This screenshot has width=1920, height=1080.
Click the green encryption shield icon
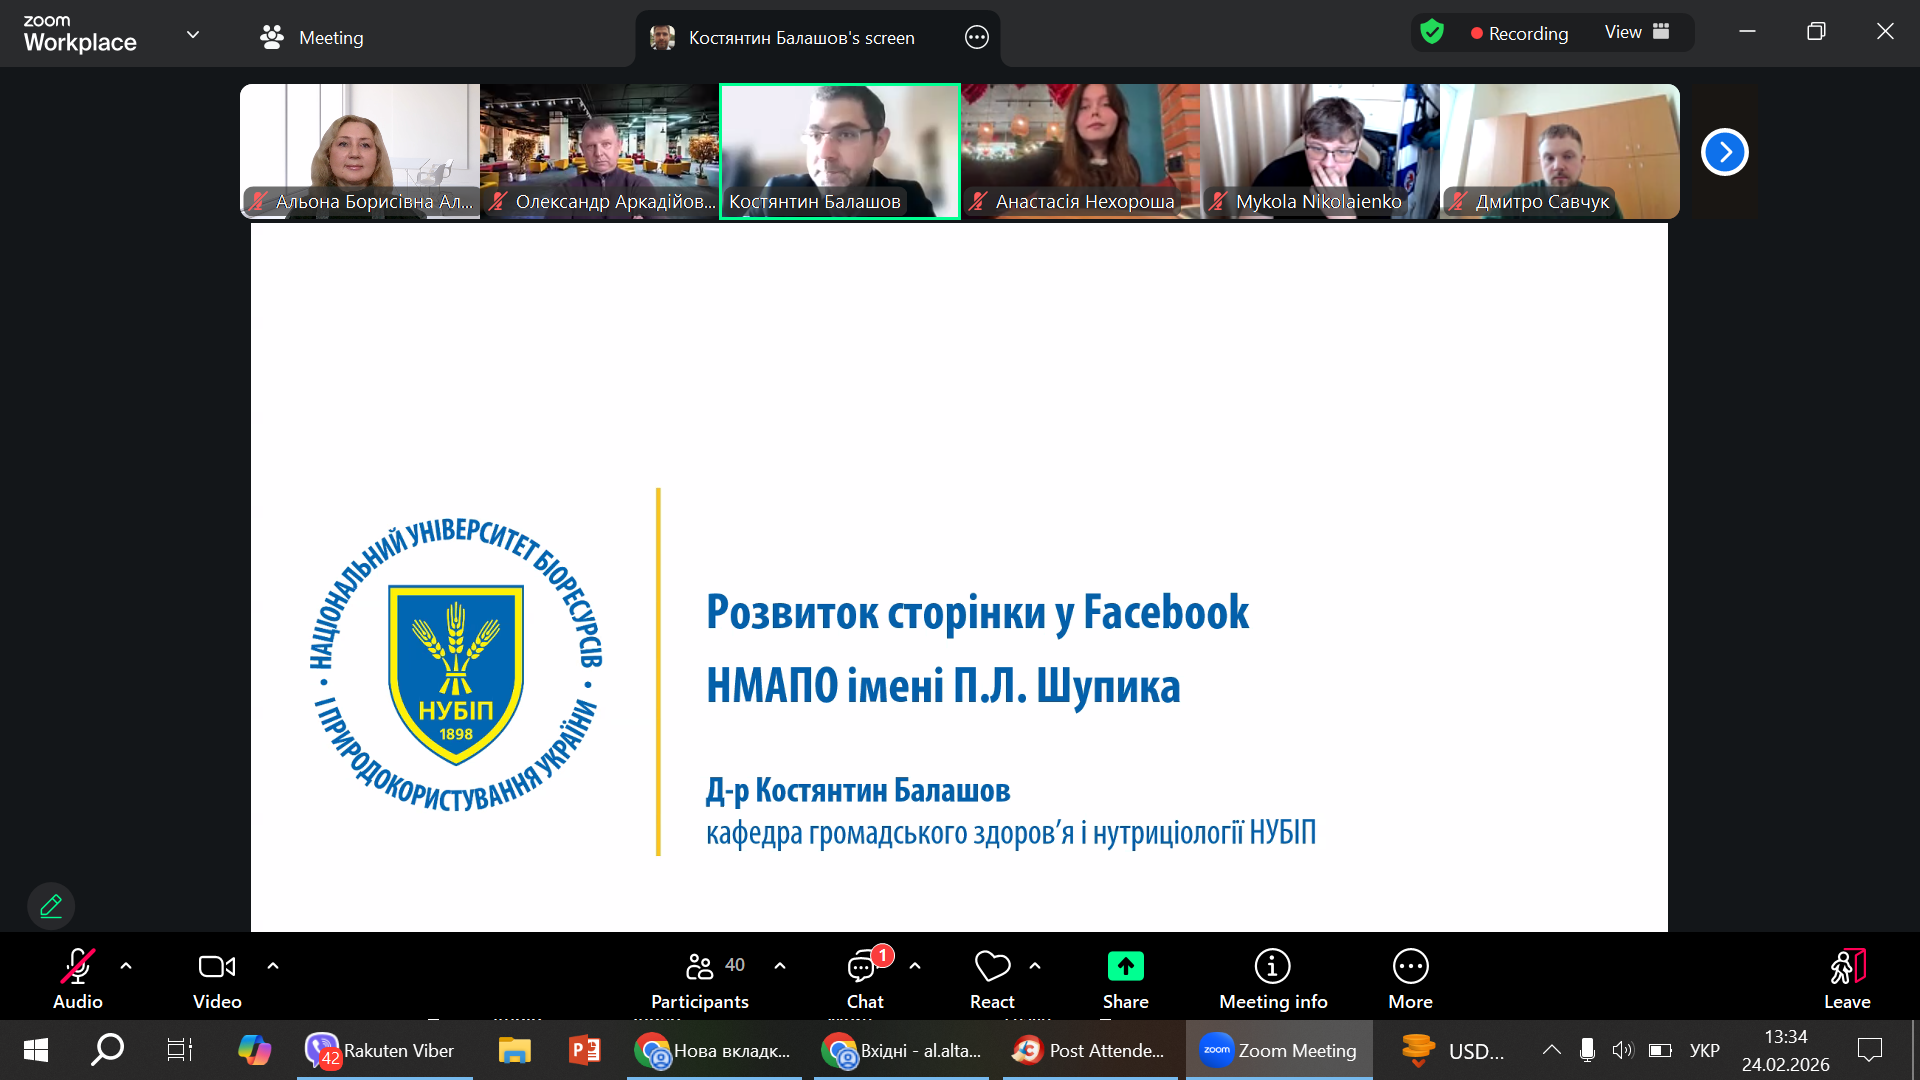tap(1432, 33)
